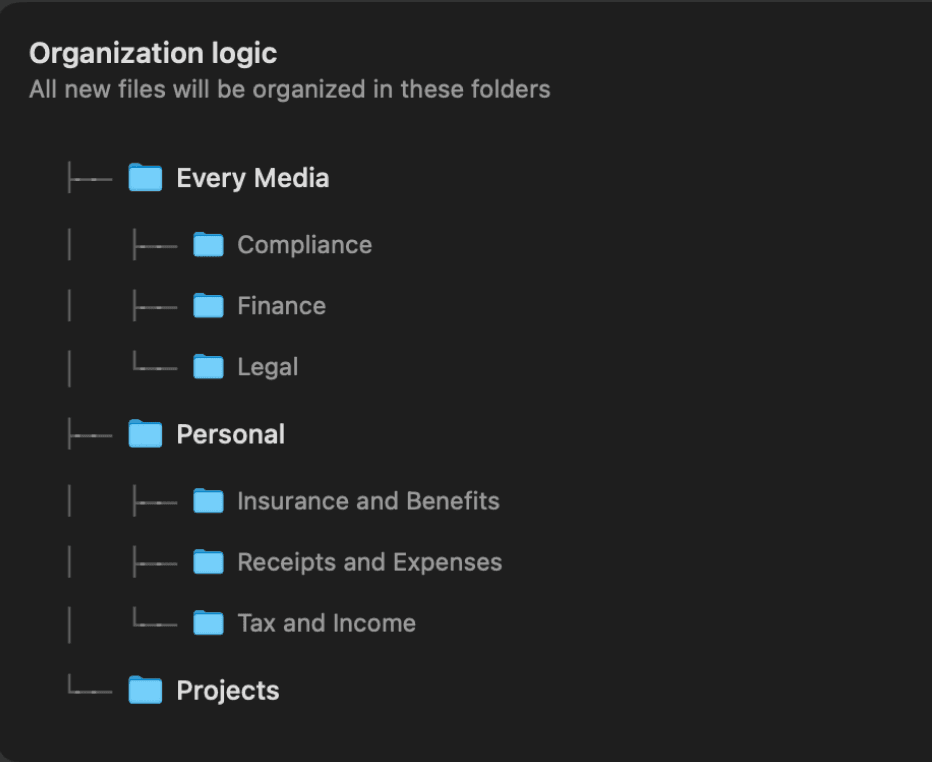The width and height of the screenshot is (932, 762).
Task: Click the Organization logic heading
Action: point(153,53)
